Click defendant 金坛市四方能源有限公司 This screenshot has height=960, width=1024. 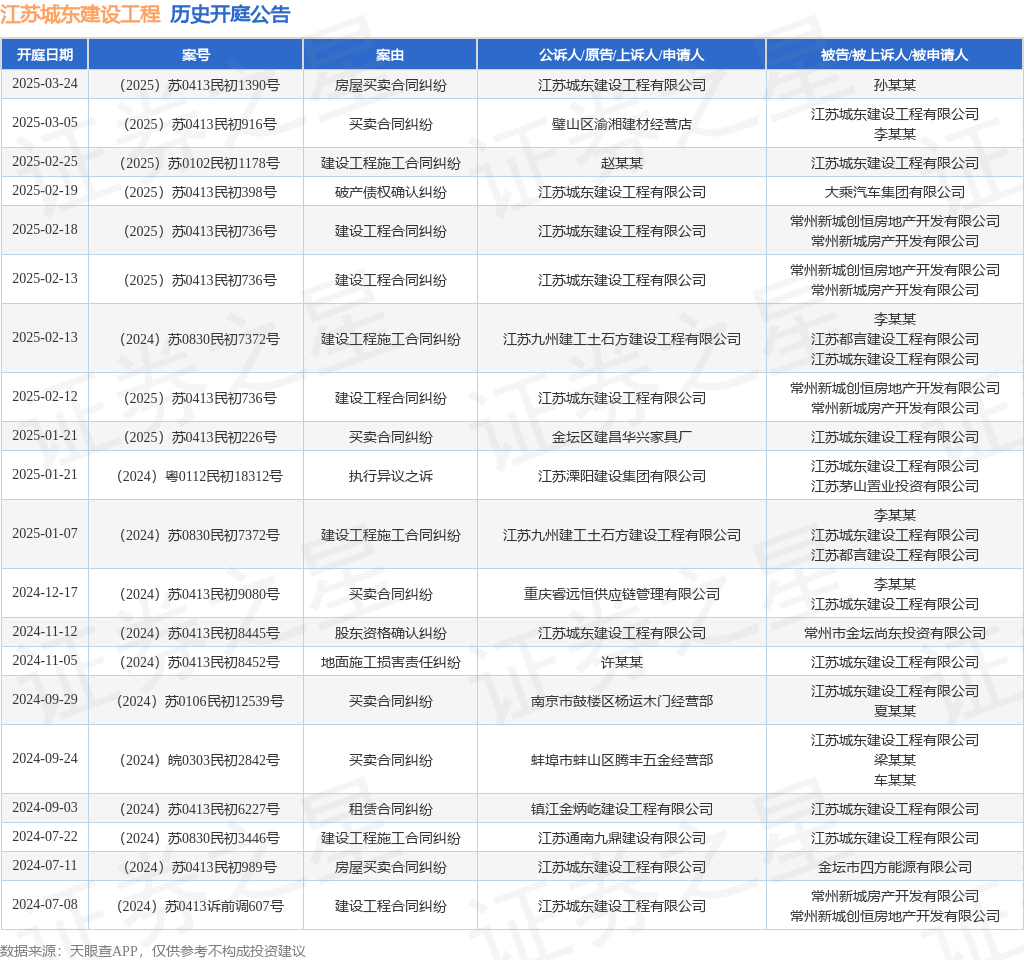(x=894, y=868)
